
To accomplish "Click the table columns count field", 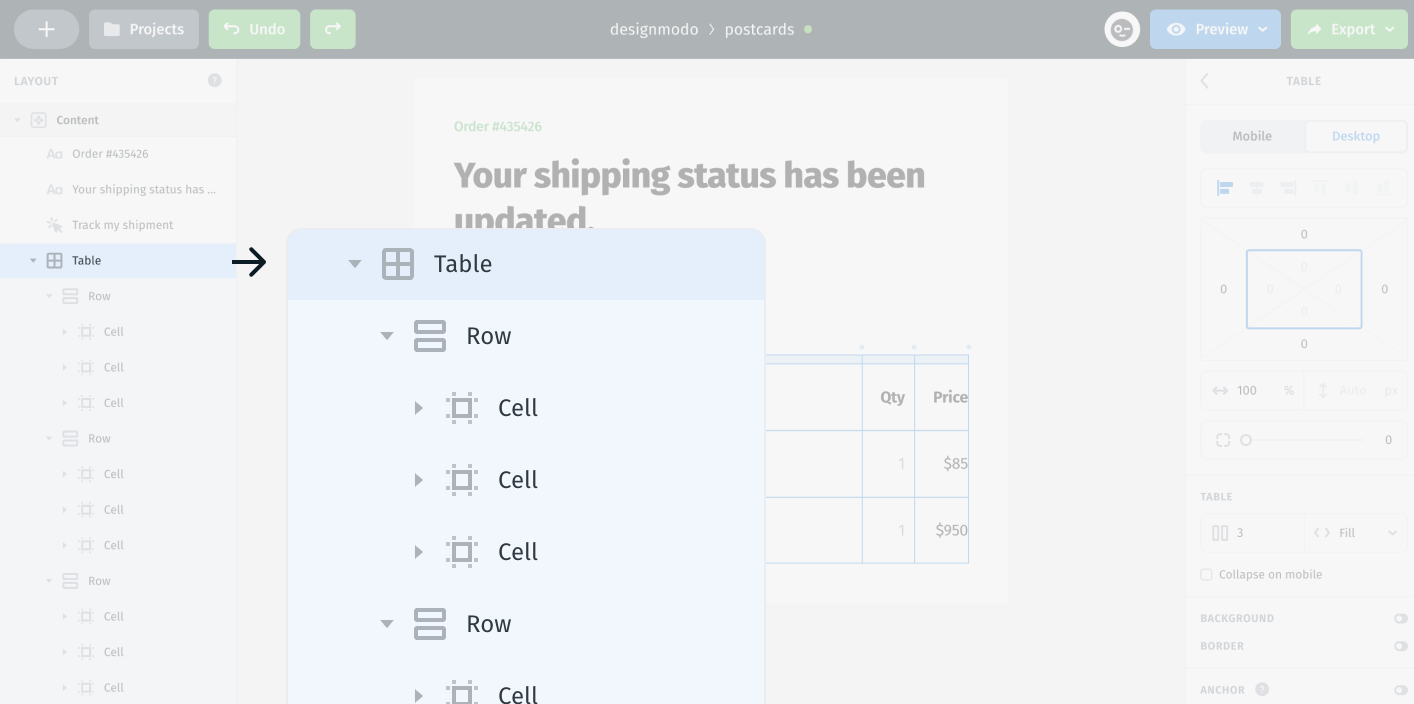I will tap(1253, 533).
